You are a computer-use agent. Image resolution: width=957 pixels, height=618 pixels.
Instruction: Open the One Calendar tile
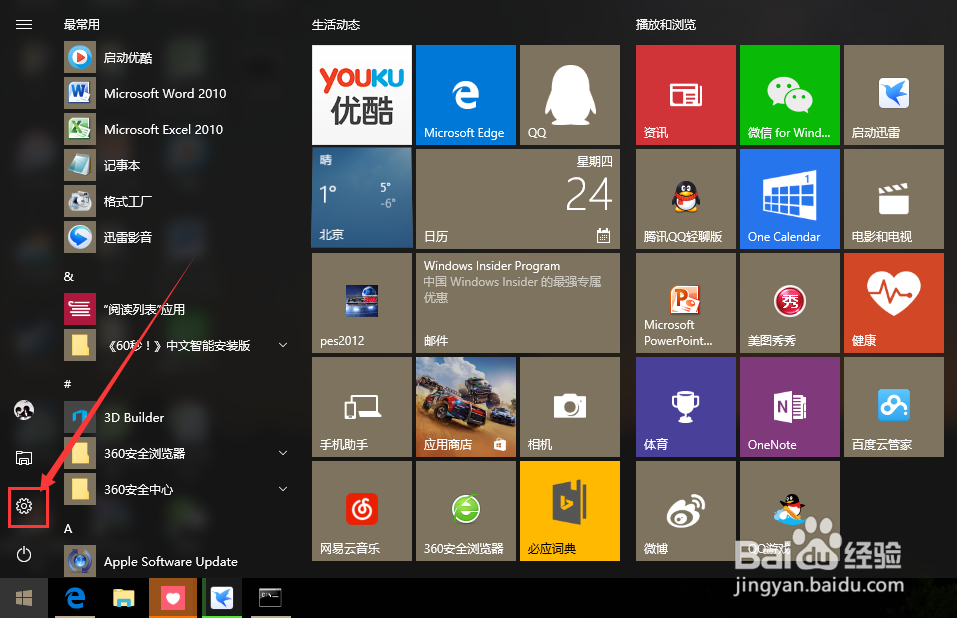click(x=790, y=199)
